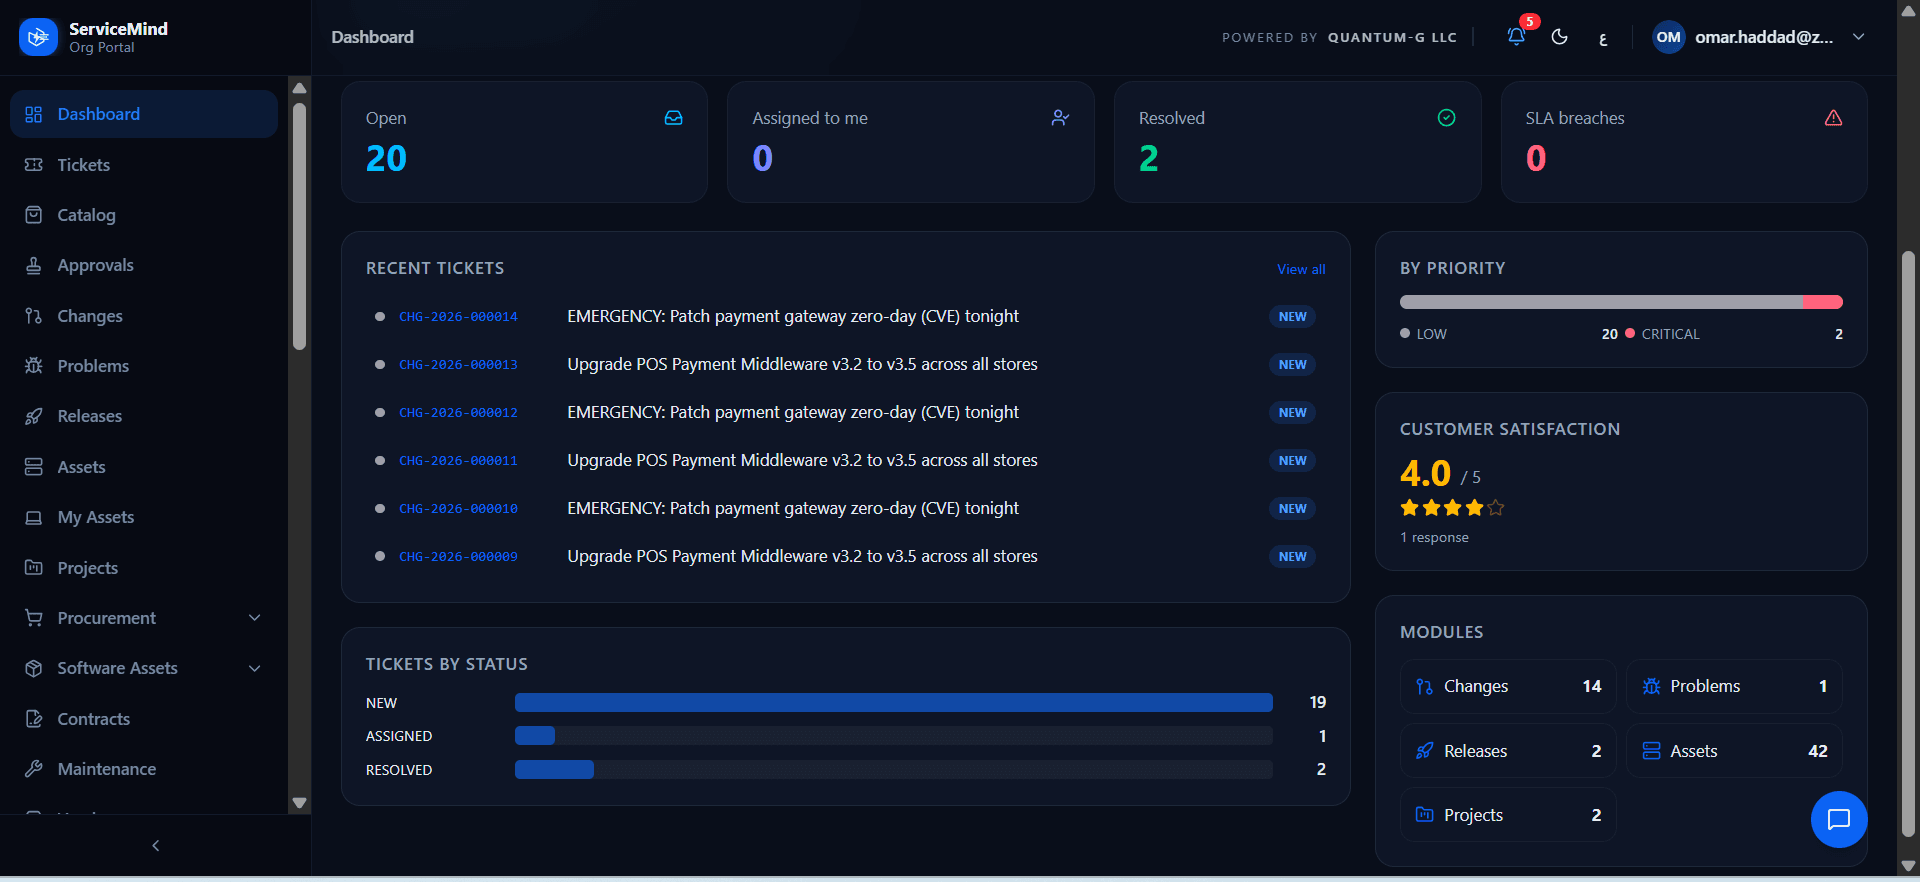Click the Software Assets box icon
Screen dimensions: 1920x882
[x=34, y=668]
